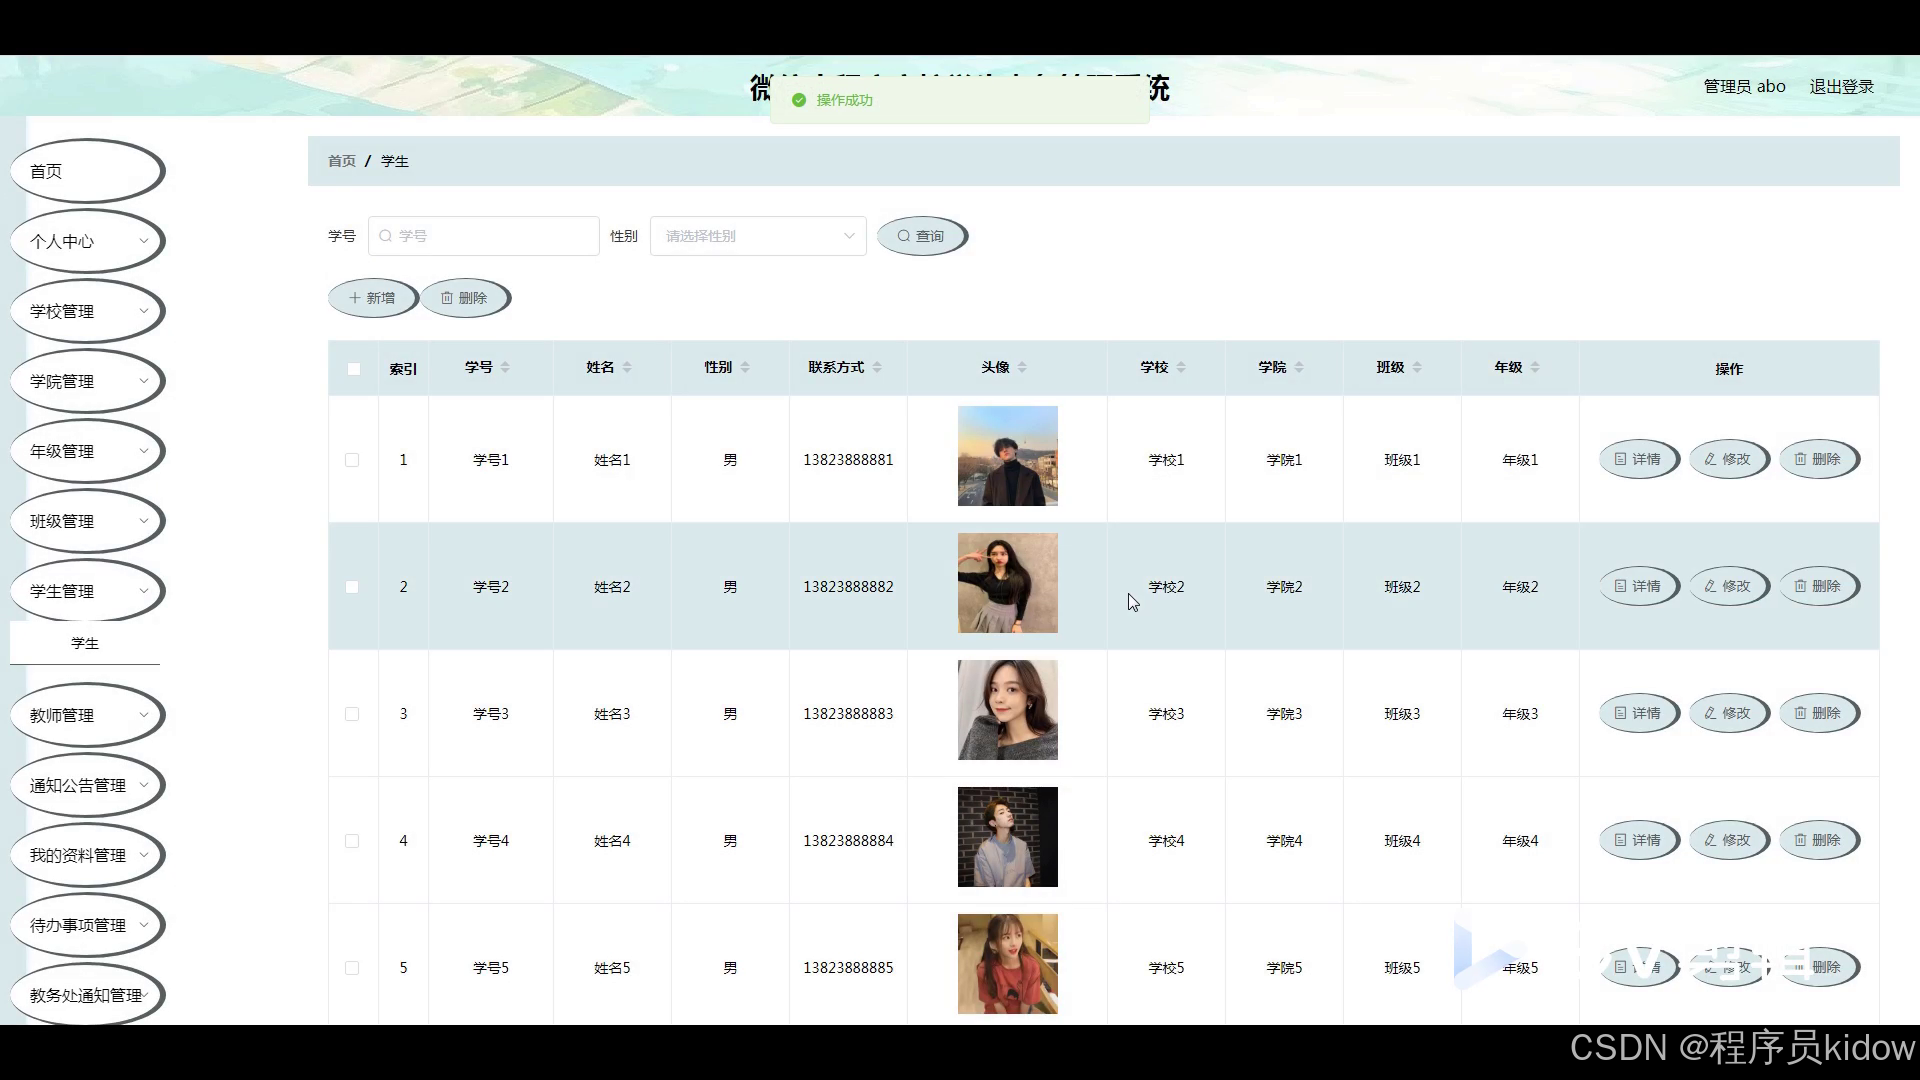The width and height of the screenshot is (1920, 1080).
Task: Click 删除 trash button for student row 3
Action: [x=1818, y=713]
